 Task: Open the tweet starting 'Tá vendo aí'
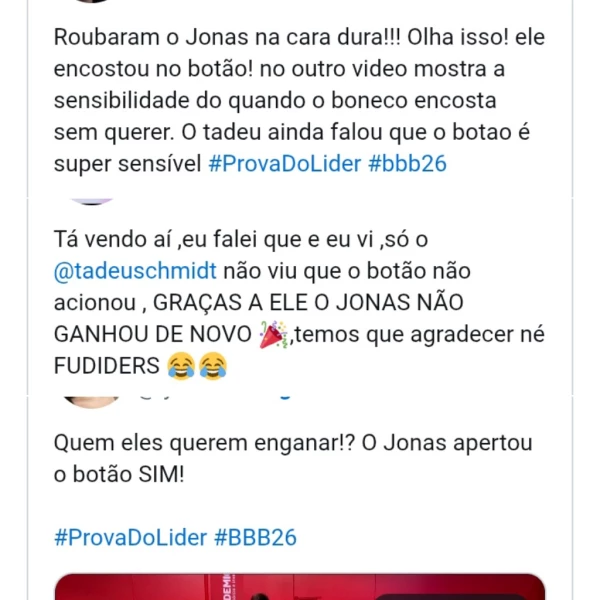(x=300, y=302)
